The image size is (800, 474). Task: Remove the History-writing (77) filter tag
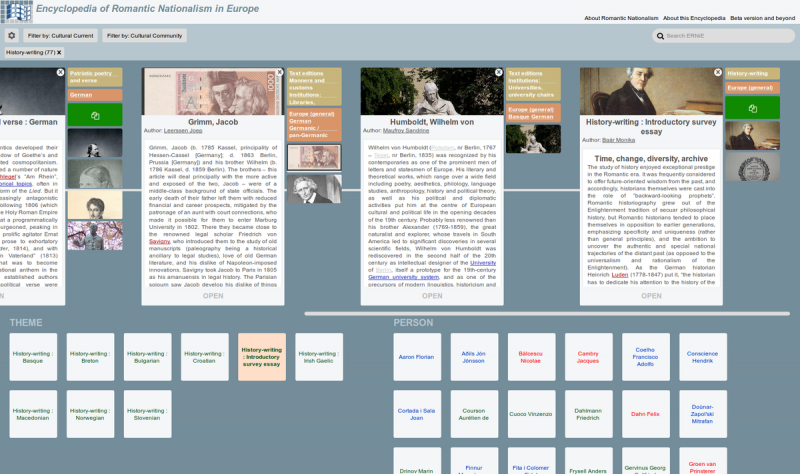59,53
